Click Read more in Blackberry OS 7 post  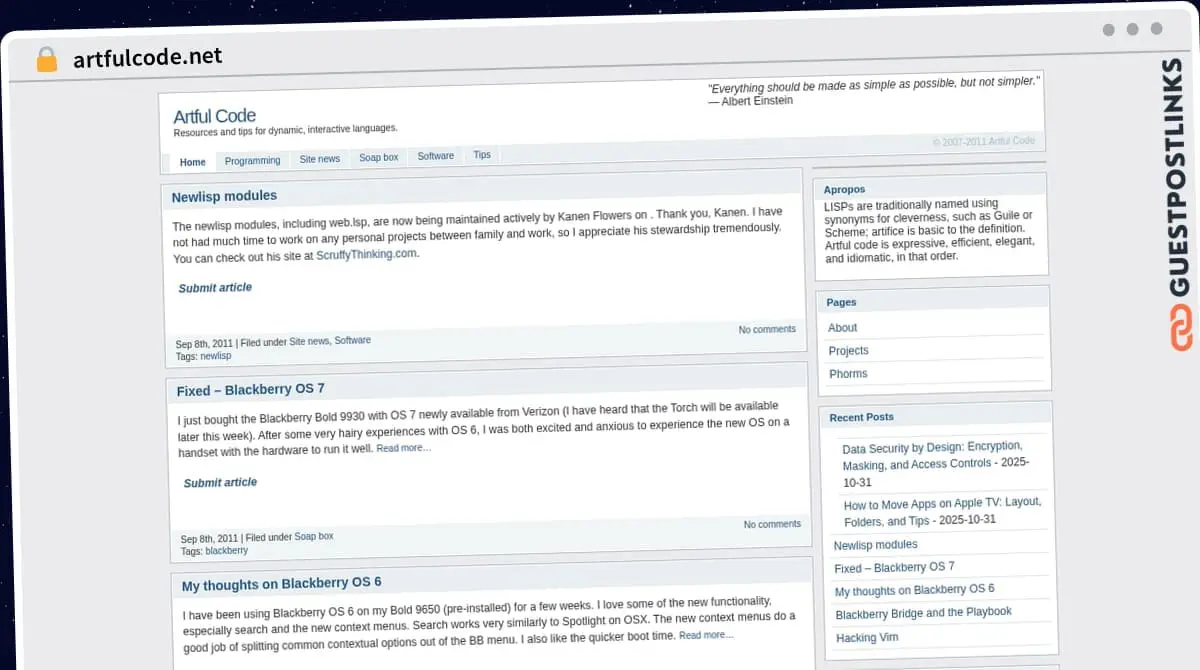pos(403,449)
